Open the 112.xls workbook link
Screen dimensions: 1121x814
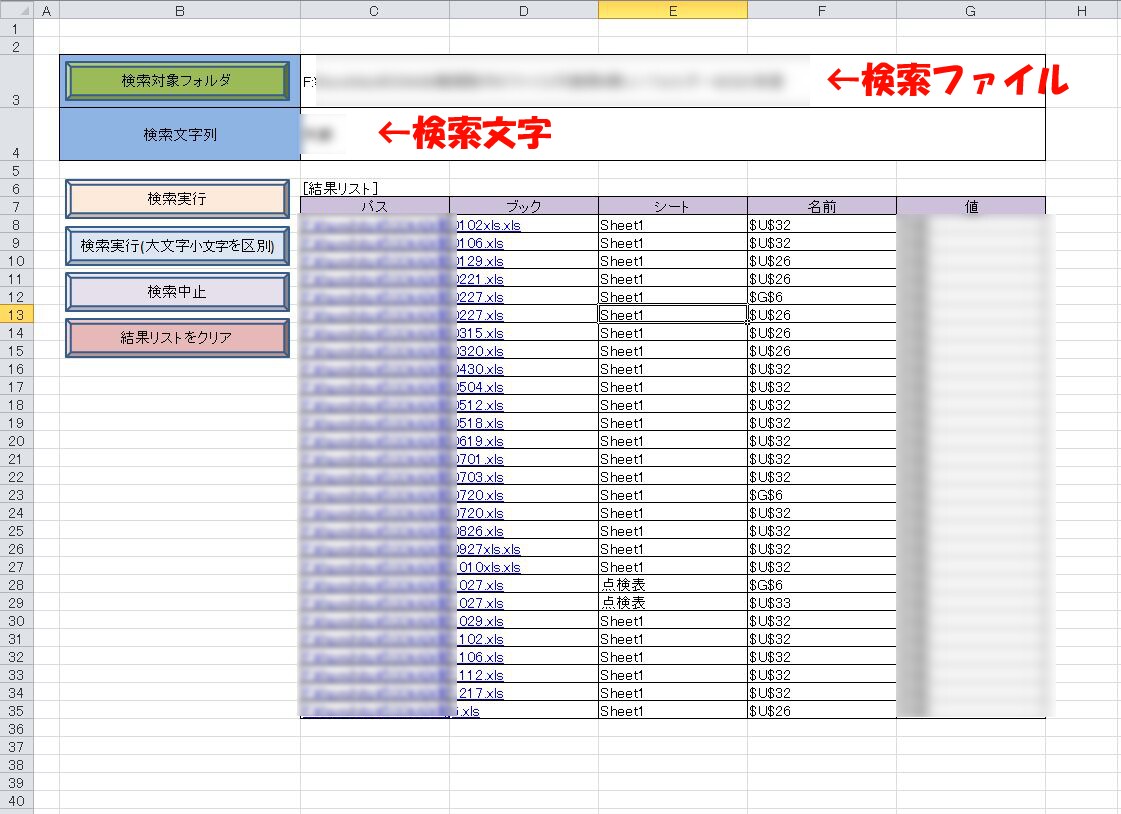pyautogui.click(x=480, y=675)
